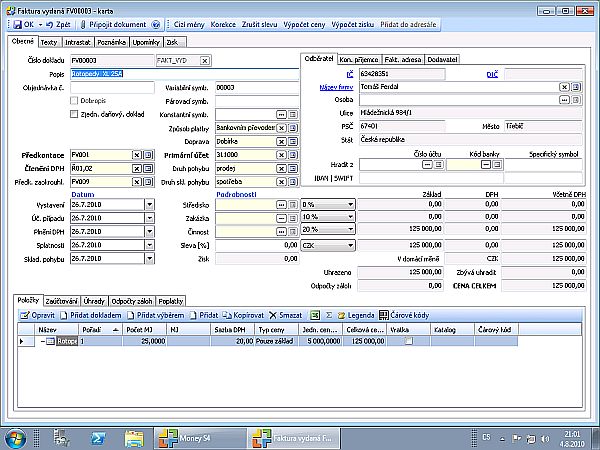
Task: Expand the Plnění DPH date dropdown
Action: coord(149,232)
